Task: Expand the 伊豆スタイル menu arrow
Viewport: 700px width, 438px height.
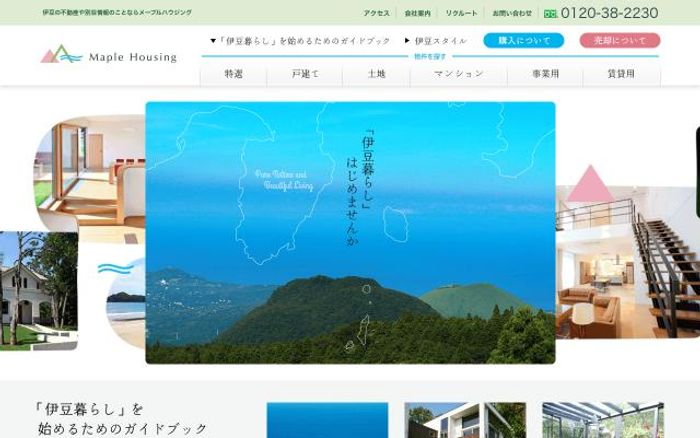Action: click(x=406, y=41)
